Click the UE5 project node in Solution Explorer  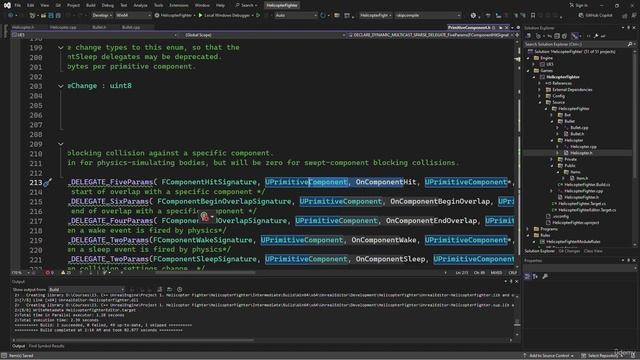[x=550, y=64]
